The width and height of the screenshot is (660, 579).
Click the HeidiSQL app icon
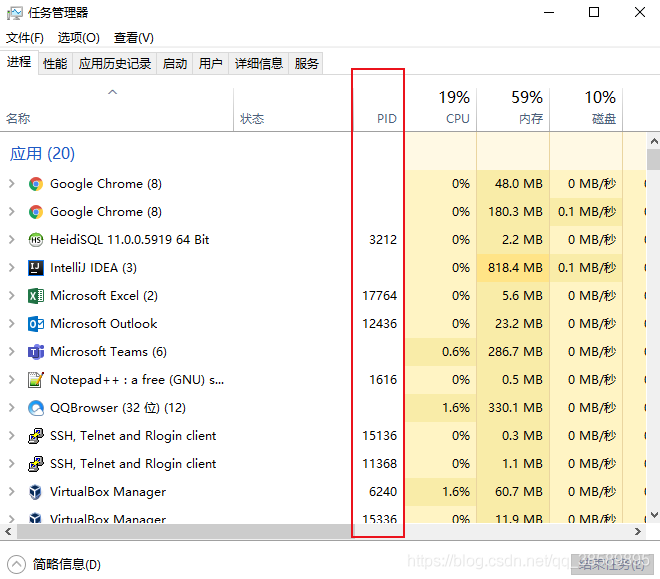36,240
